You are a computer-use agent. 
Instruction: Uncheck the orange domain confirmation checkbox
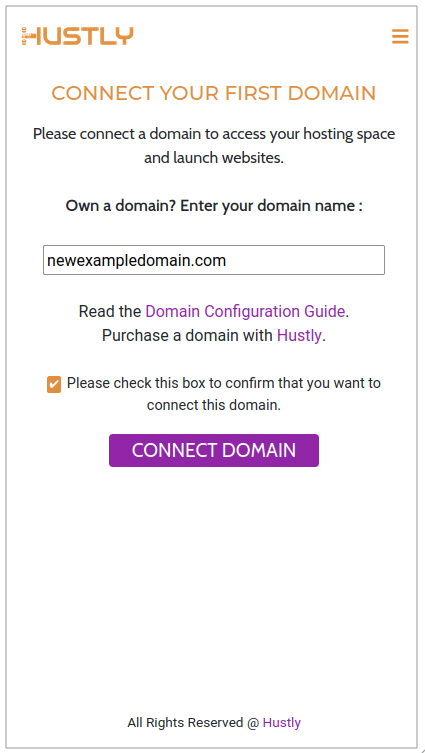tap(54, 385)
